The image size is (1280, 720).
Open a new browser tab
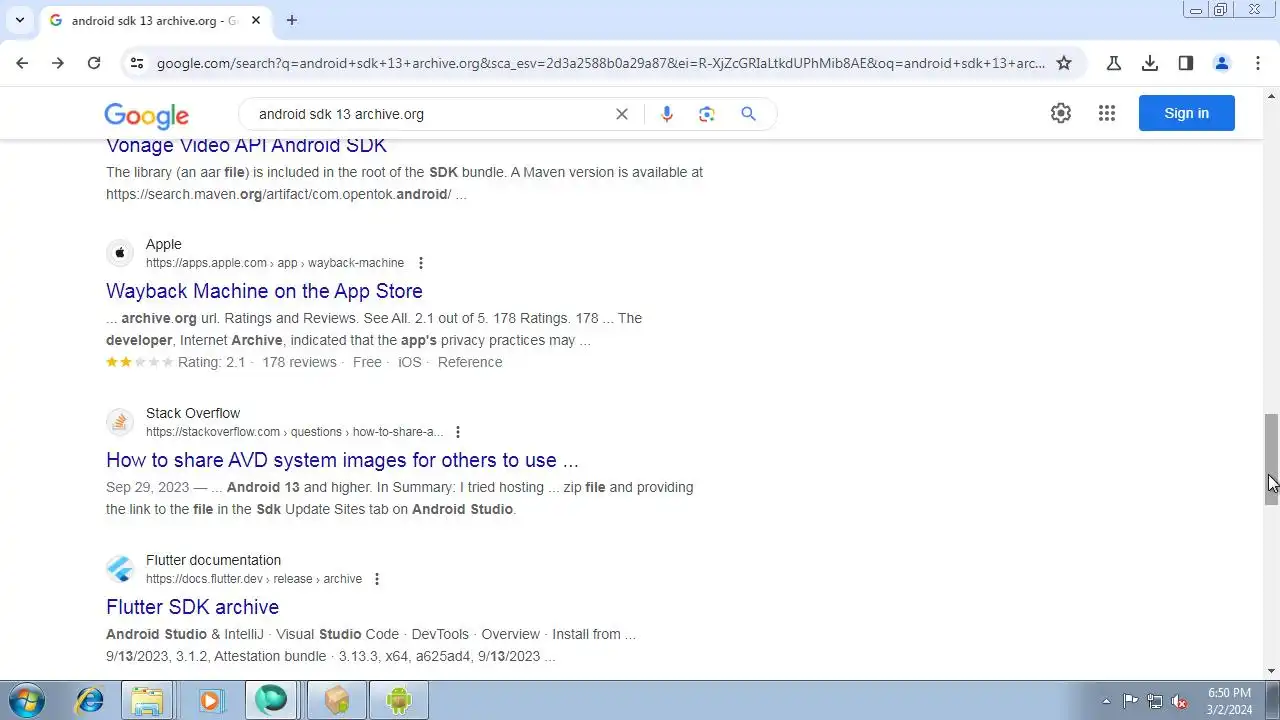click(x=292, y=20)
